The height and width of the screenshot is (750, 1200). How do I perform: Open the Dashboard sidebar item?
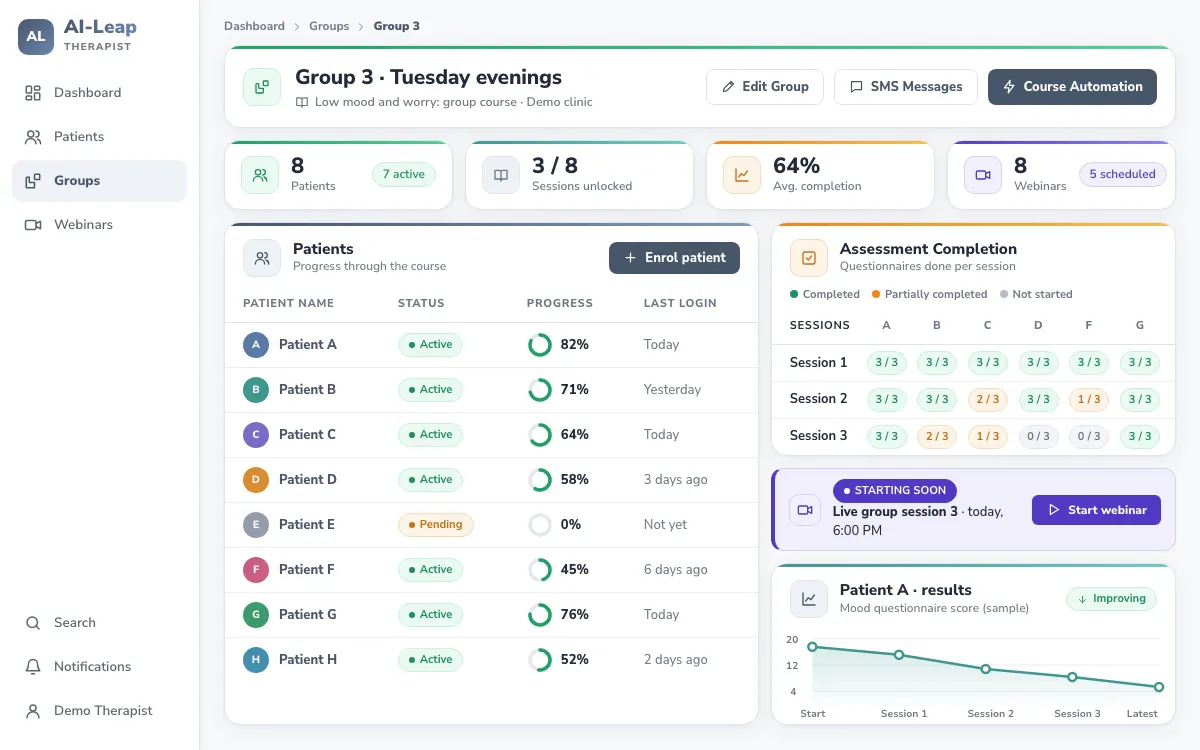coord(99,93)
